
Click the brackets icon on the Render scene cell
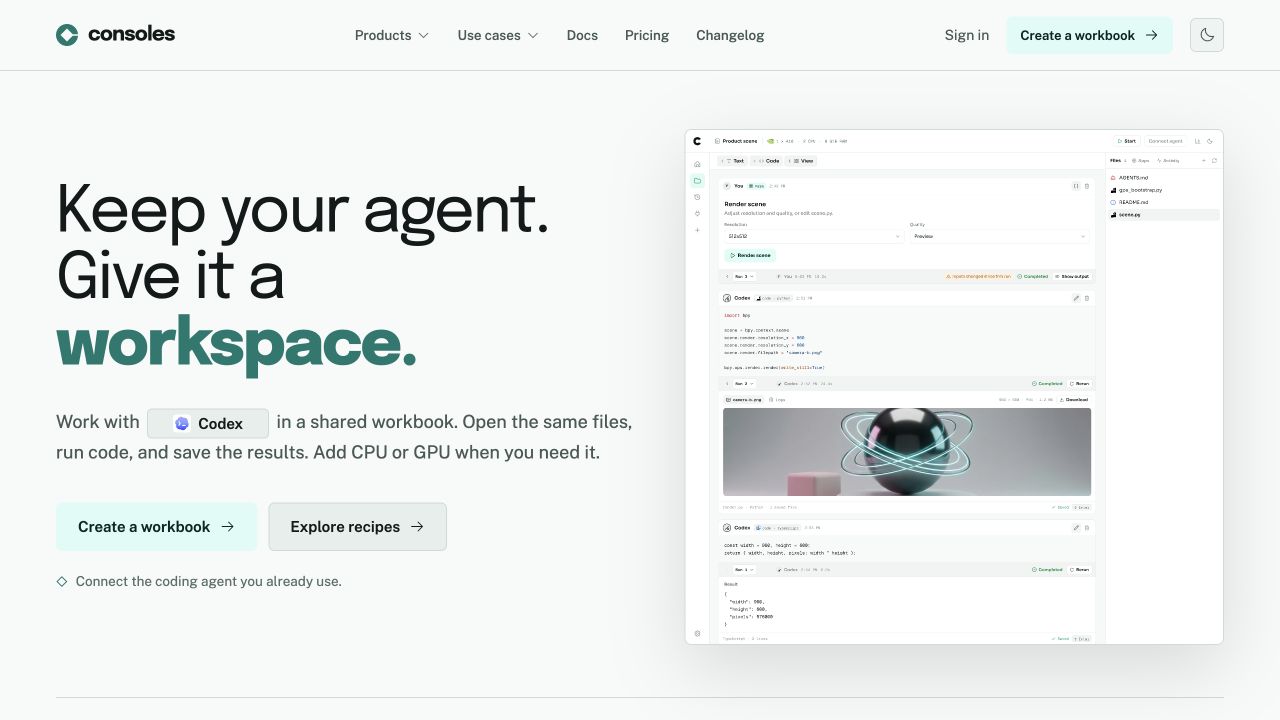(1076, 186)
